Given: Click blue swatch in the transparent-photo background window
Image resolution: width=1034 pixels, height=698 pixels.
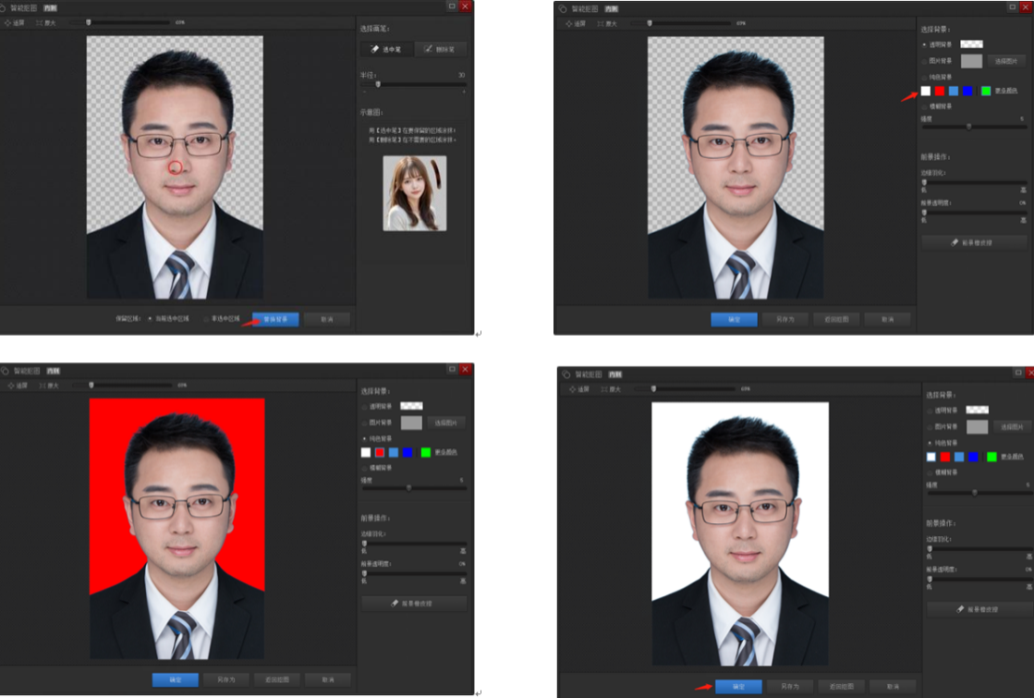Looking at the screenshot, I should (x=968, y=91).
